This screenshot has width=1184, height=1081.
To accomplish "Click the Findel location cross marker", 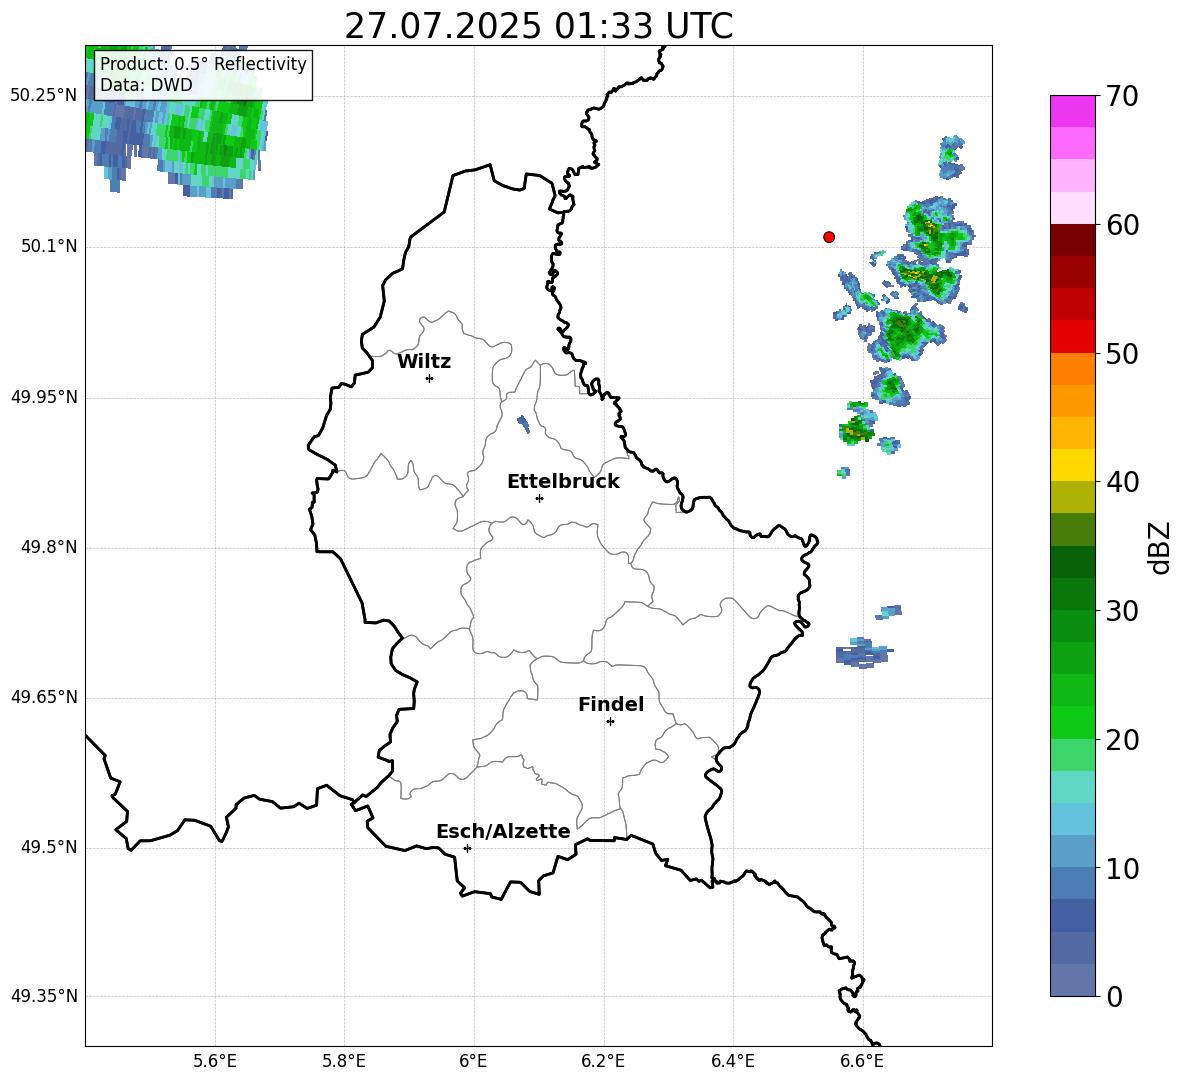I will (x=610, y=722).
